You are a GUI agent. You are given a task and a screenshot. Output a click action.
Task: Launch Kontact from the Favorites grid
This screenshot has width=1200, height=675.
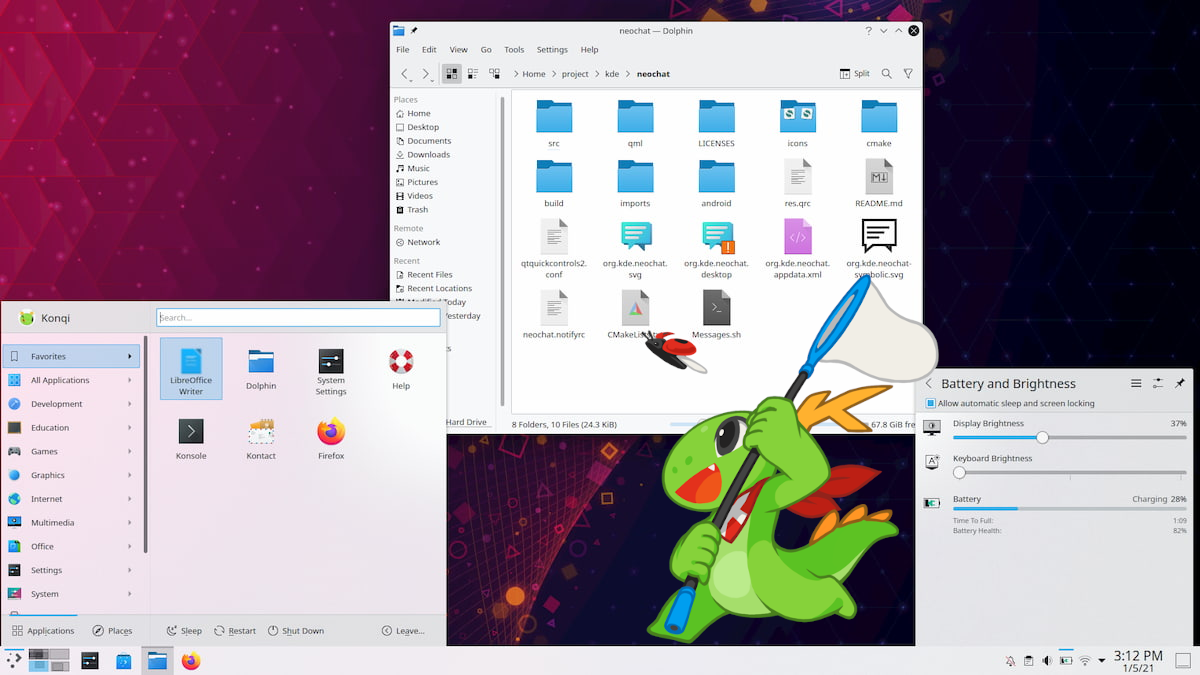[261, 438]
